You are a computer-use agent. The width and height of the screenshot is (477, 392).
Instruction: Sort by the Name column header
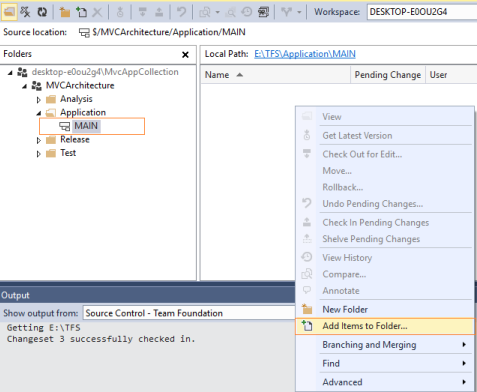(x=276, y=75)
